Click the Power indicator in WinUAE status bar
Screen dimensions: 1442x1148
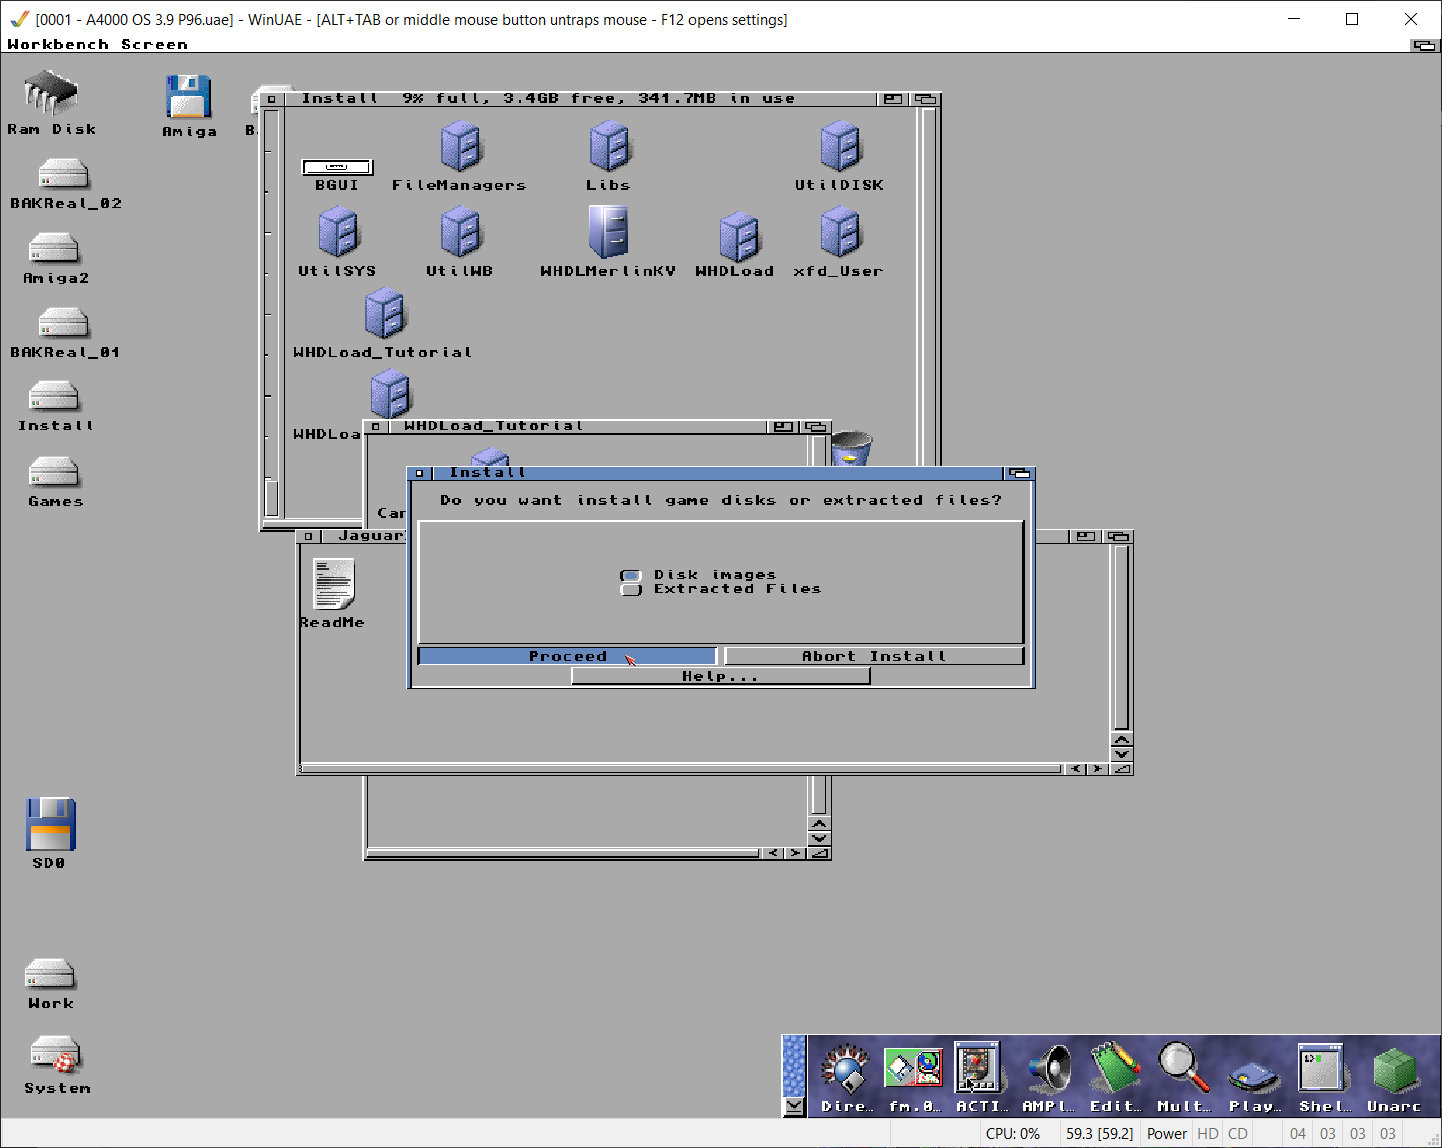[1166, 1133]
